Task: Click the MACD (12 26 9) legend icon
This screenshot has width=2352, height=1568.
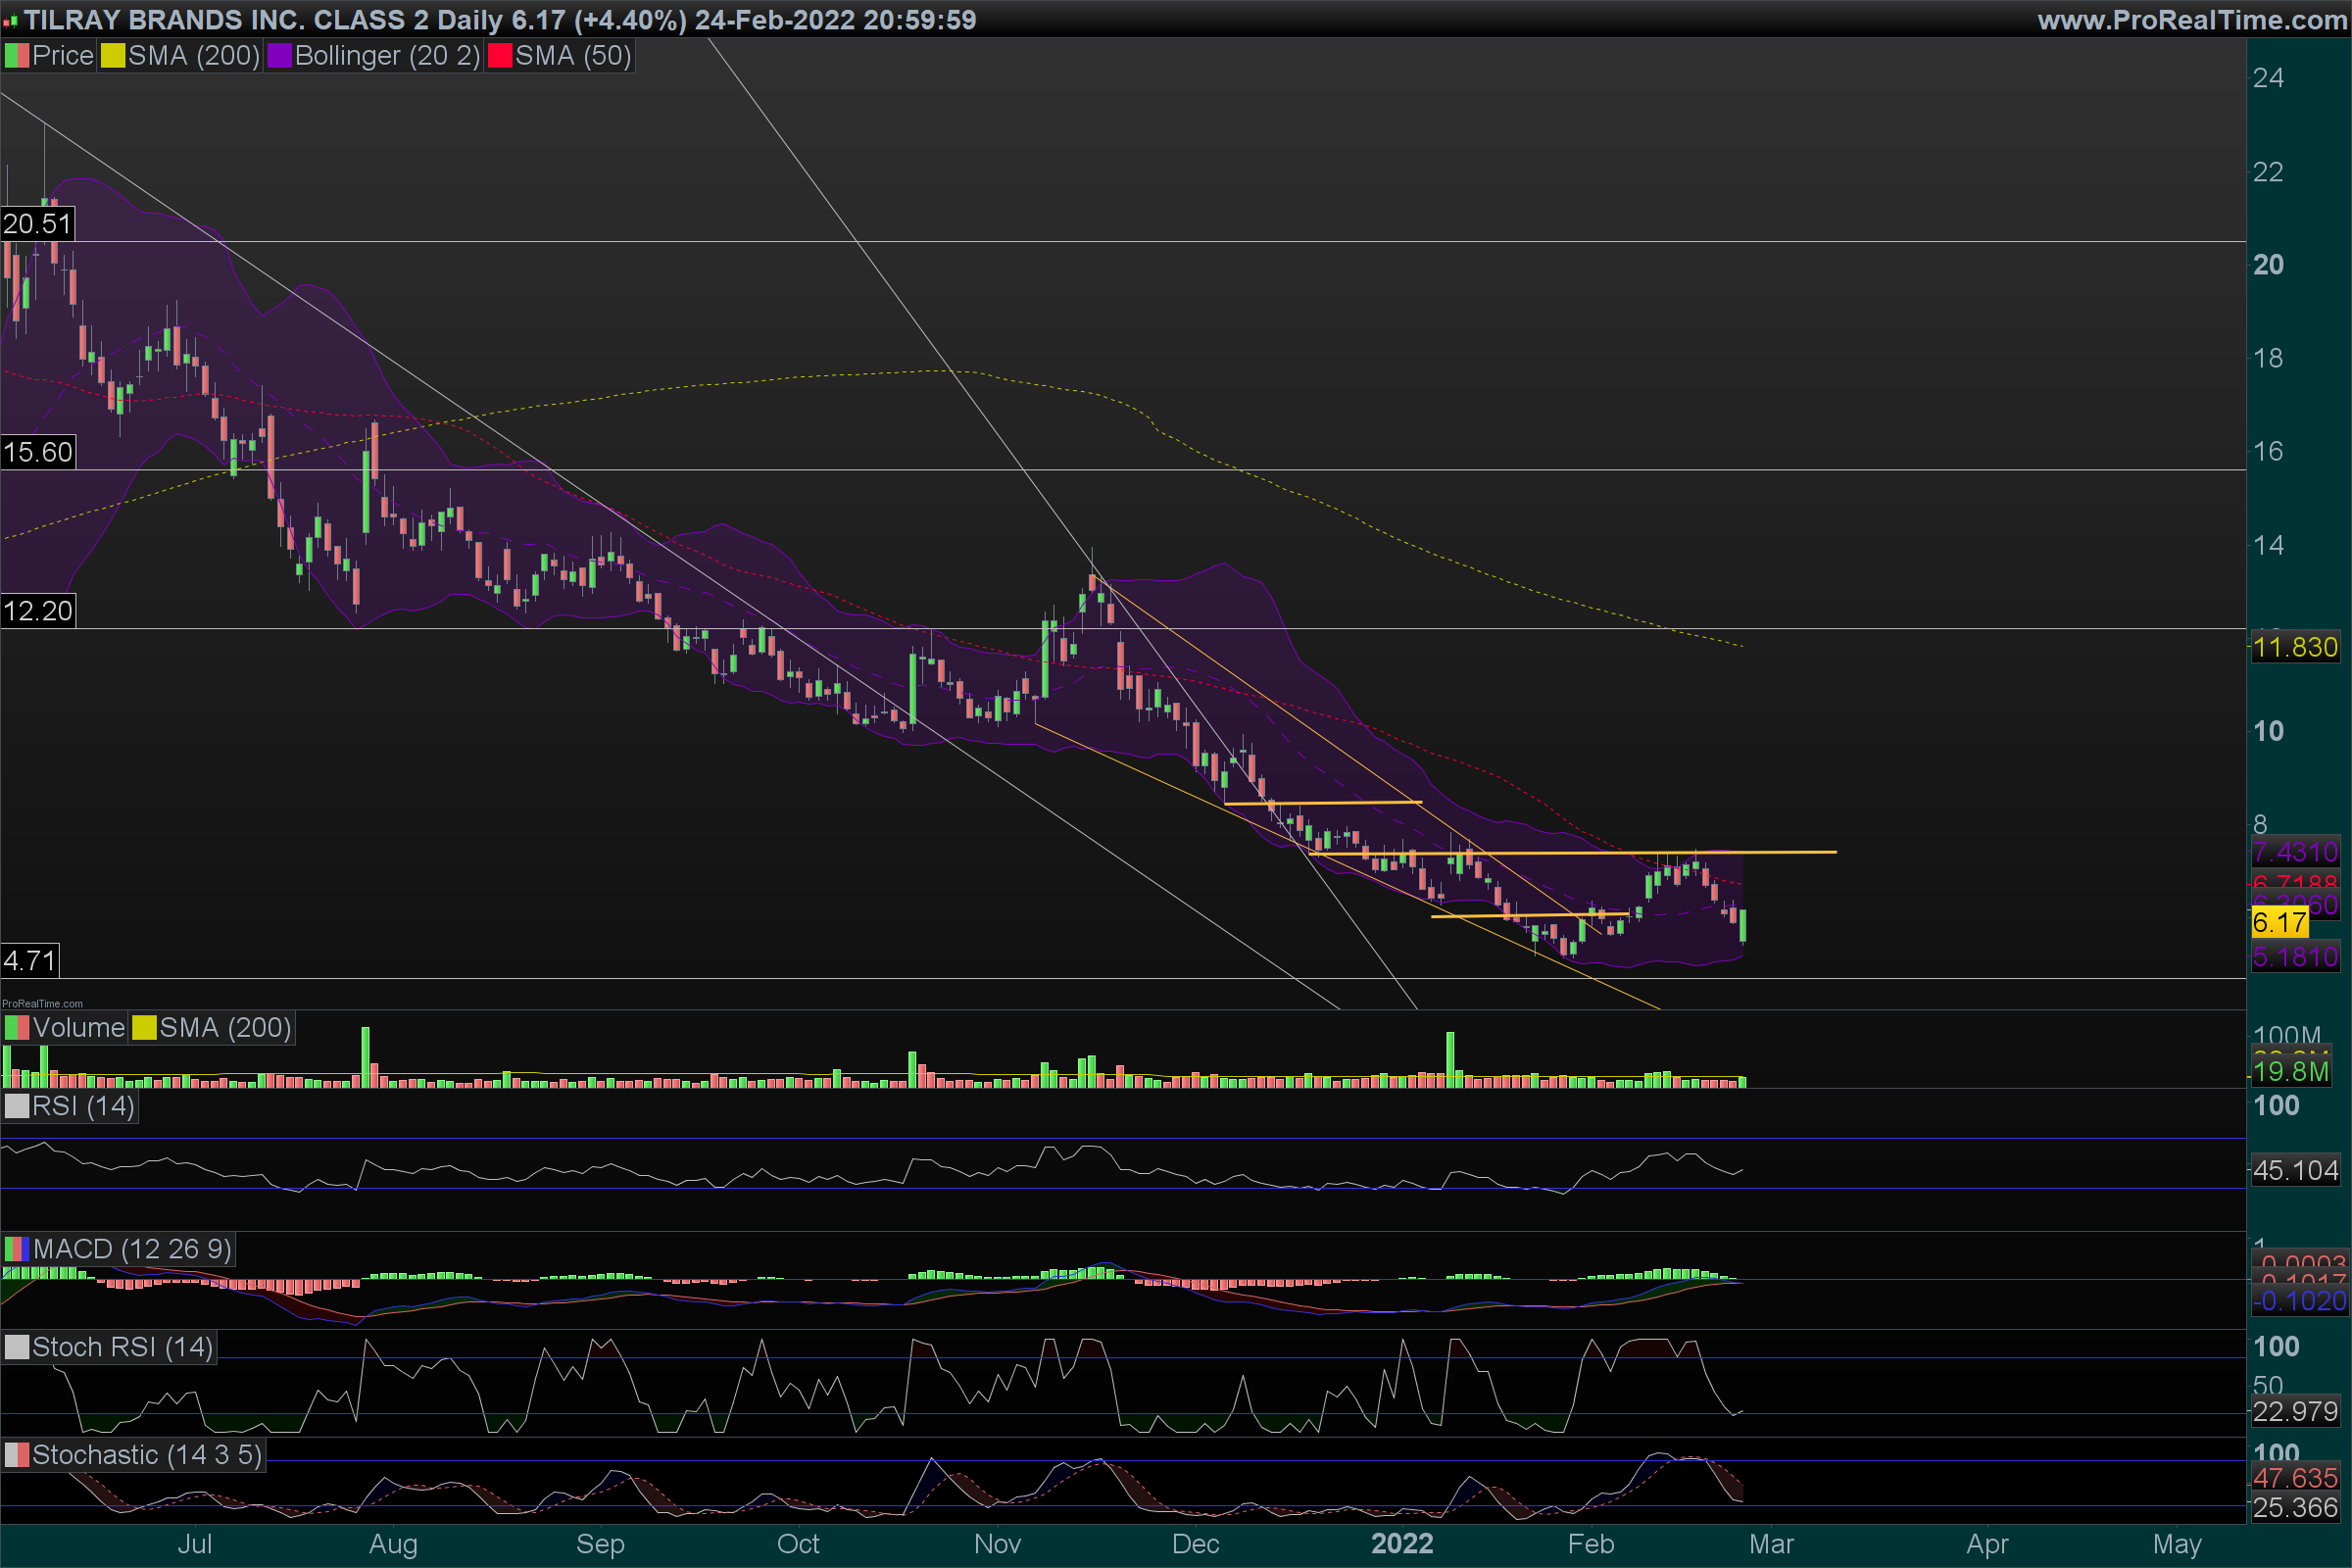Action: tap(17, 1249)
